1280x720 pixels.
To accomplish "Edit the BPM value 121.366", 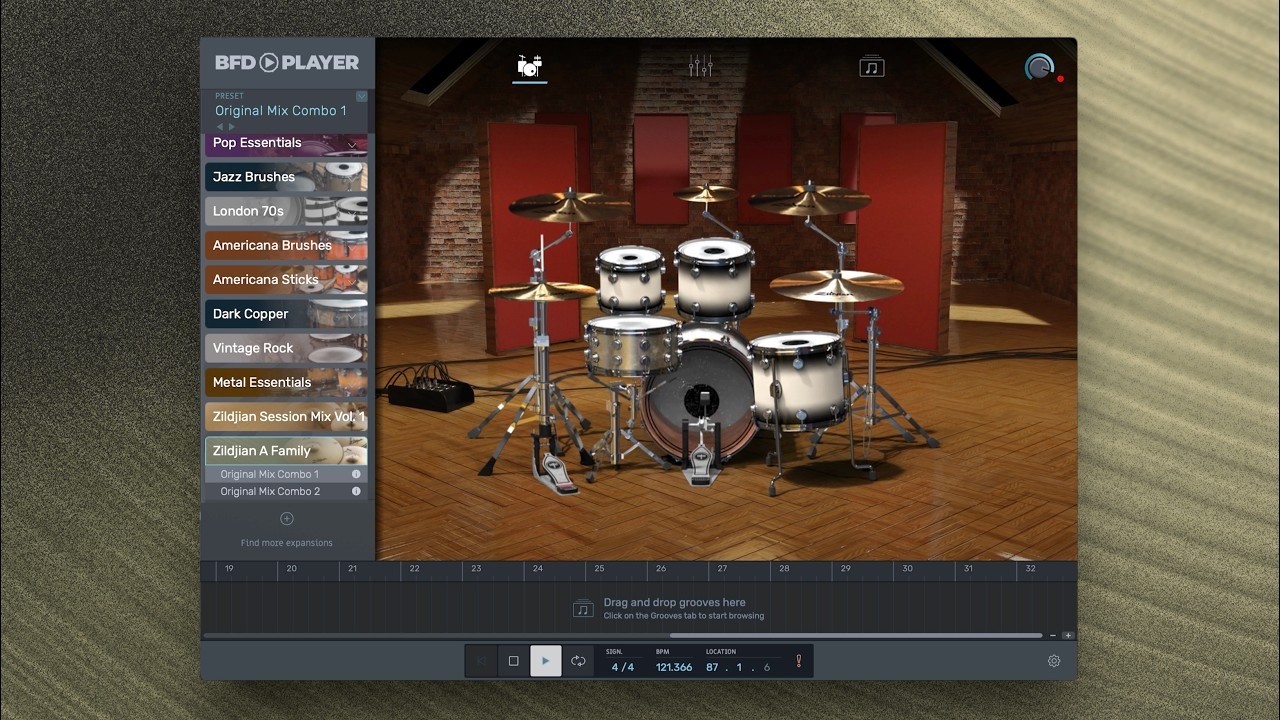I will (x=674, y=667).
